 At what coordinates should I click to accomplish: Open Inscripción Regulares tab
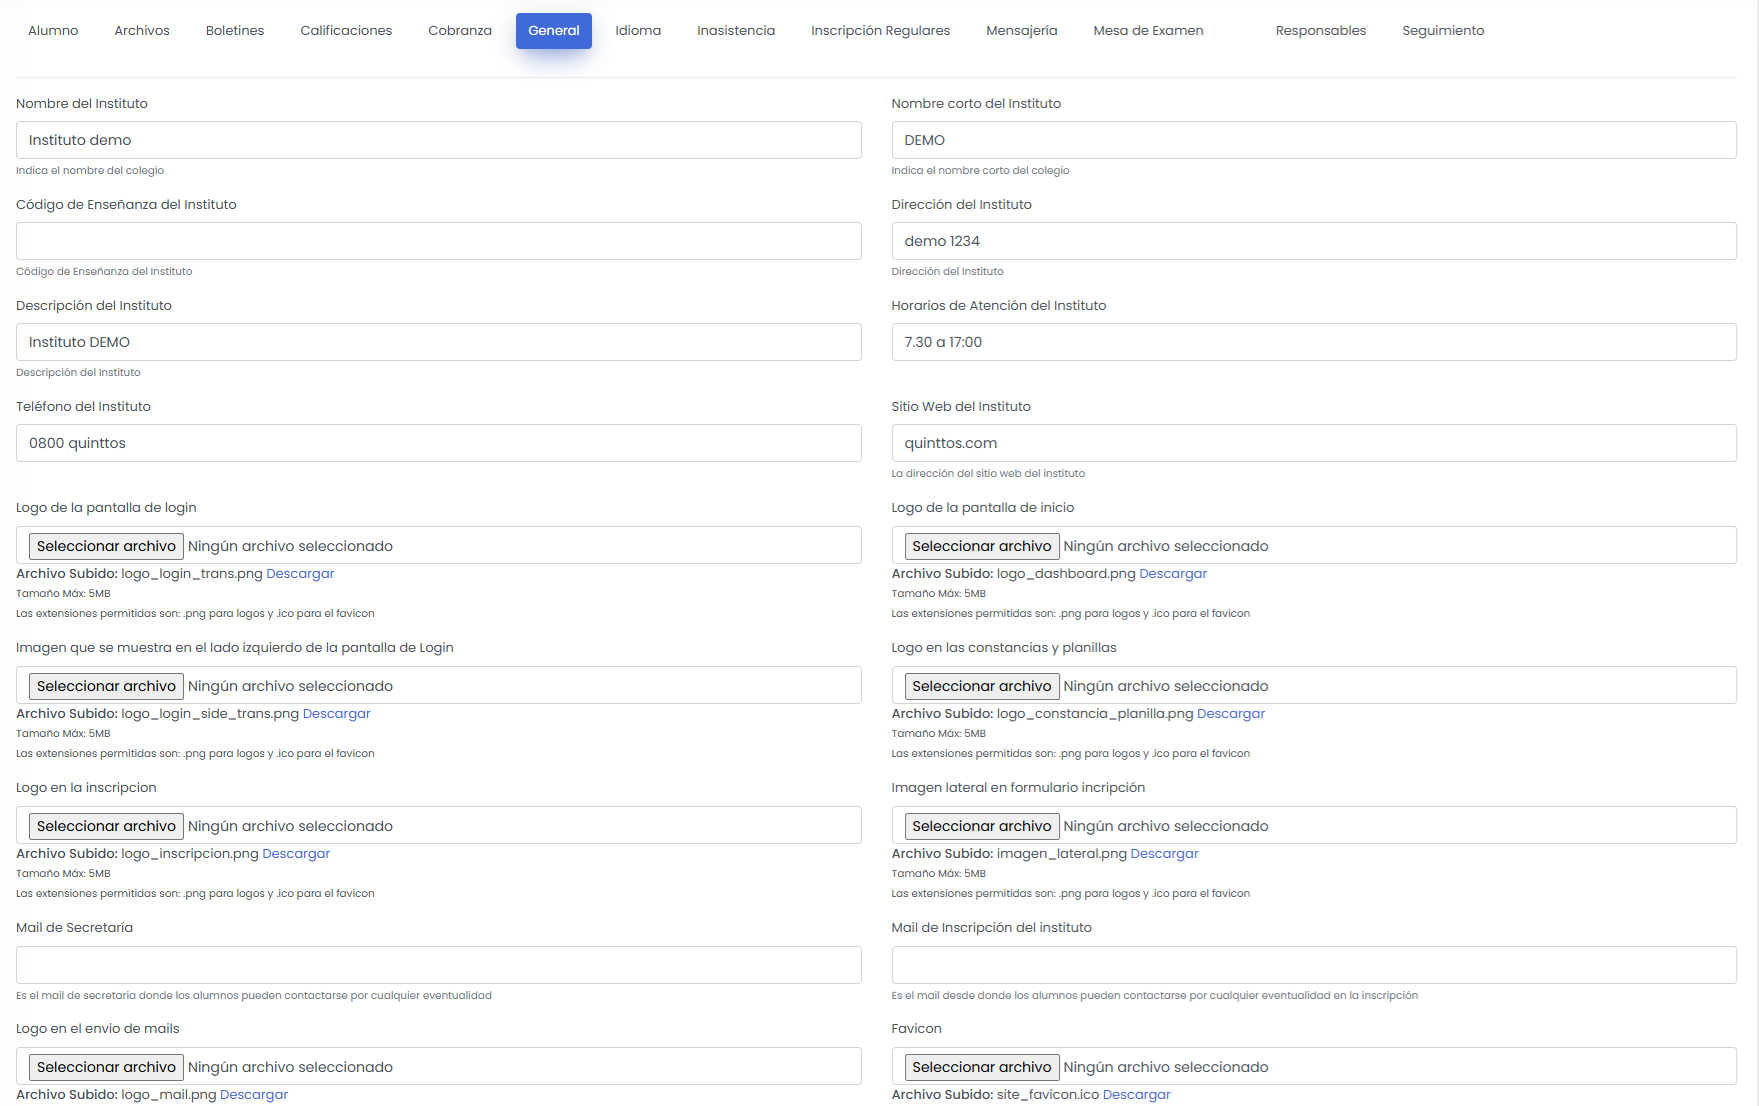pyautogui.click(x=881, y=31)
